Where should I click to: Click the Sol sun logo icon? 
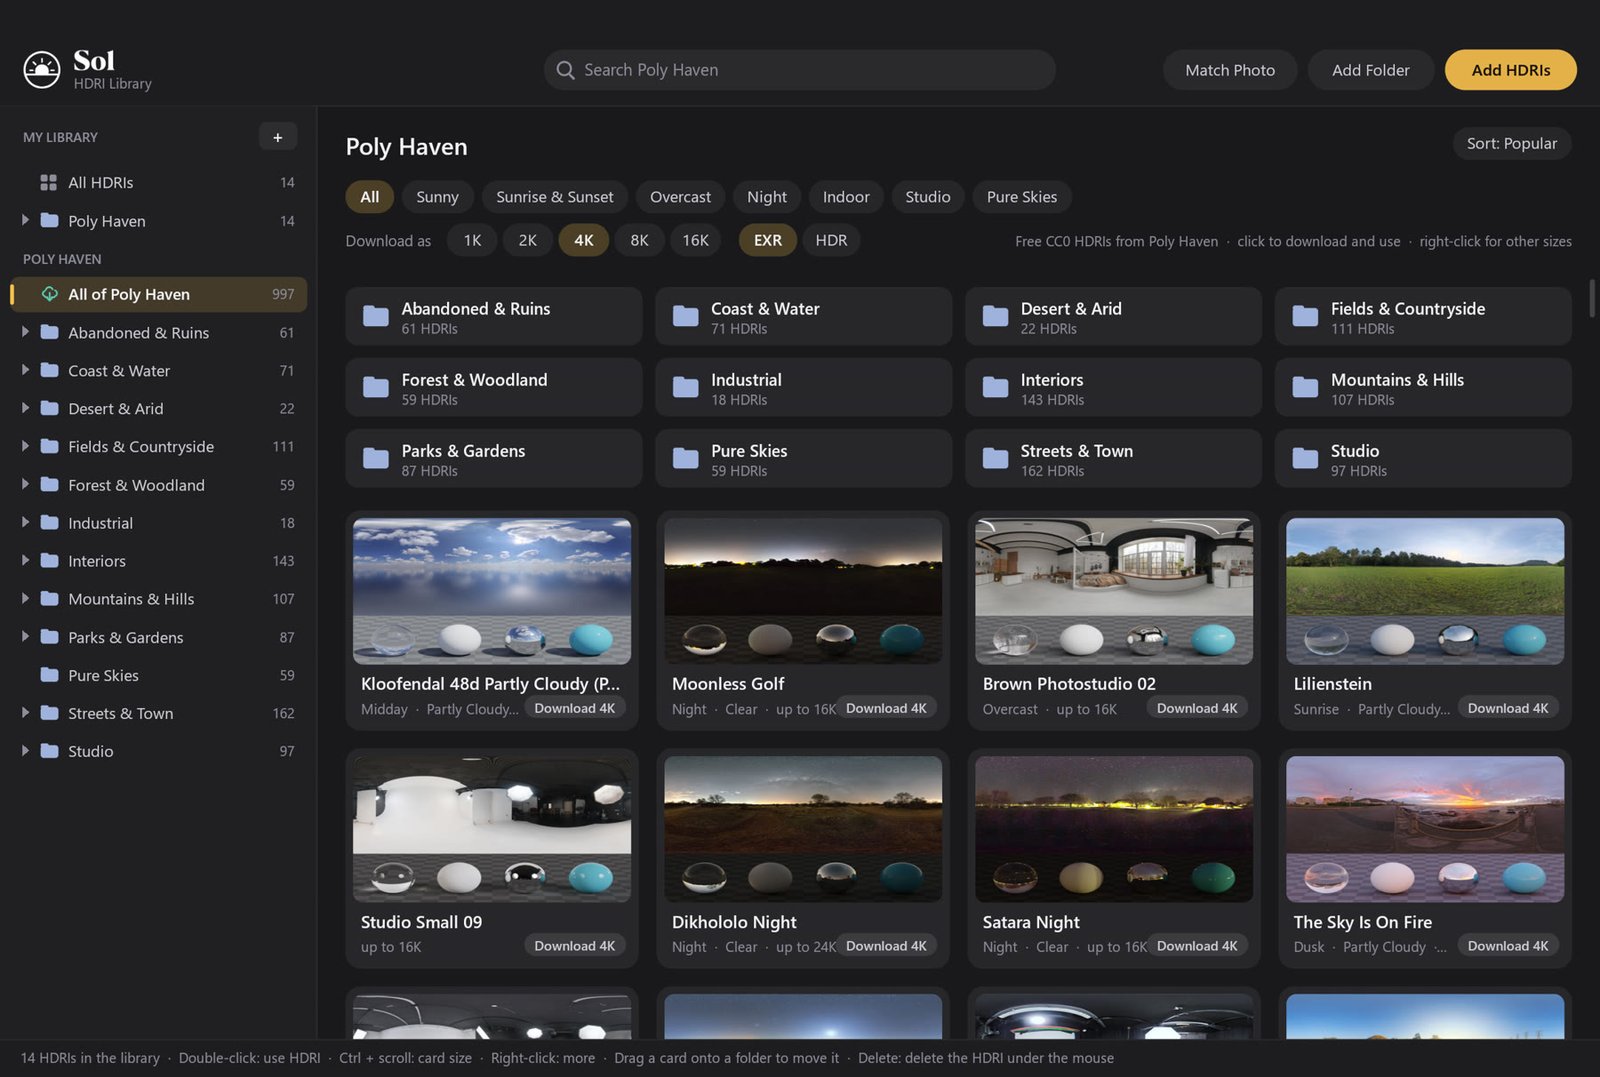42,70
